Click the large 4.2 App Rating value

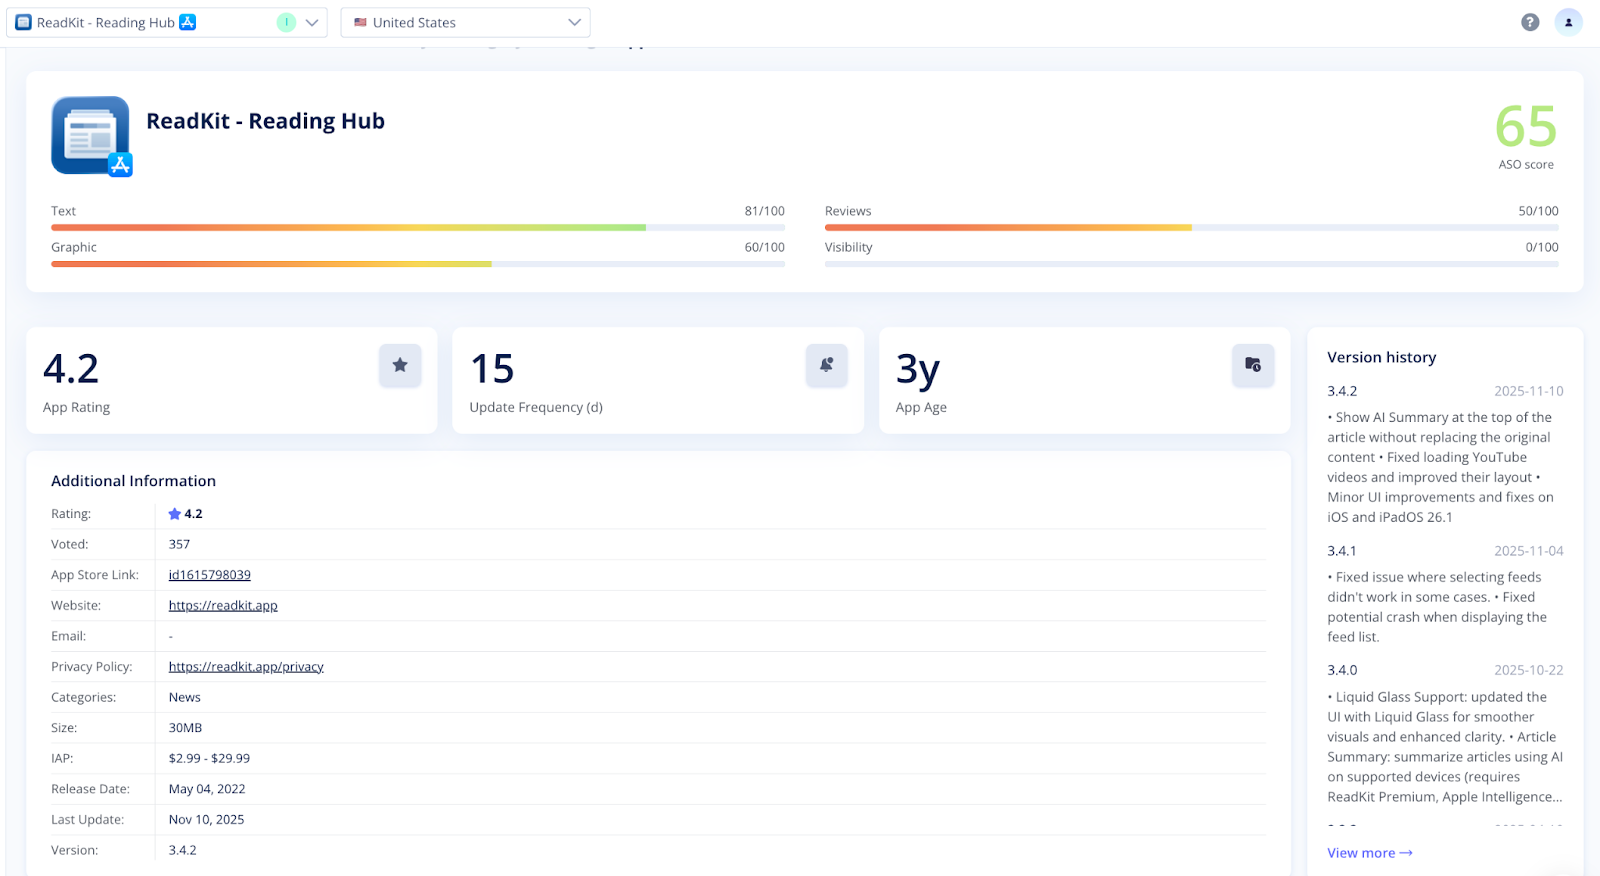click(71, 369)
